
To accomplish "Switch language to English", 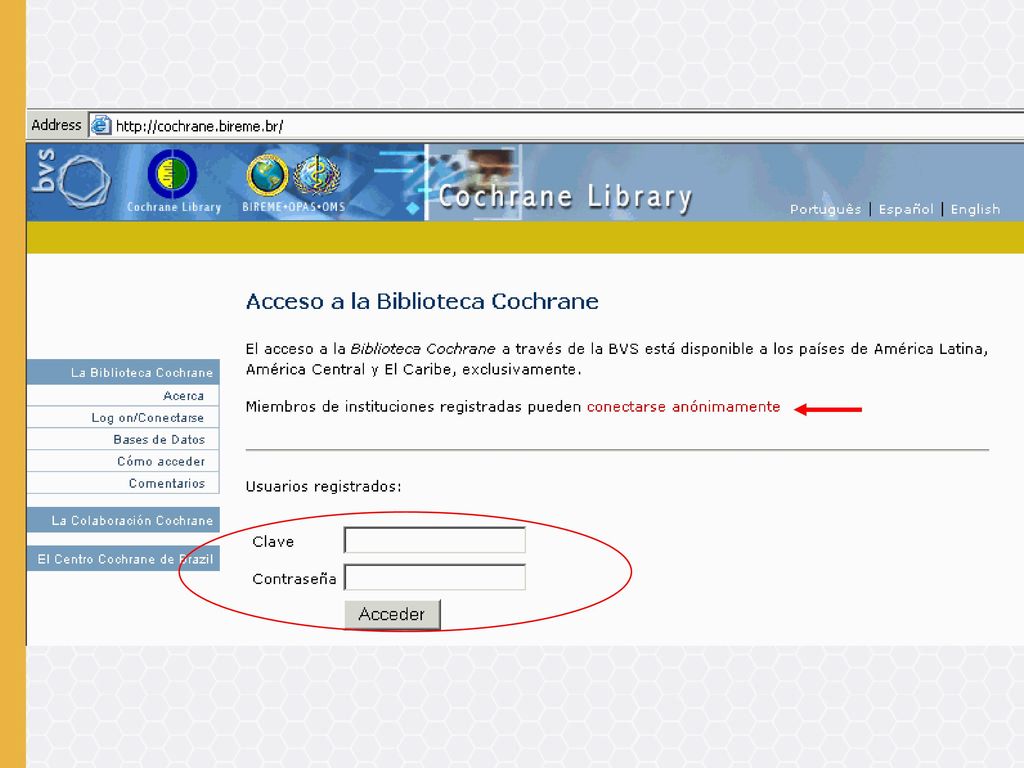I will [x=975, y=209].
